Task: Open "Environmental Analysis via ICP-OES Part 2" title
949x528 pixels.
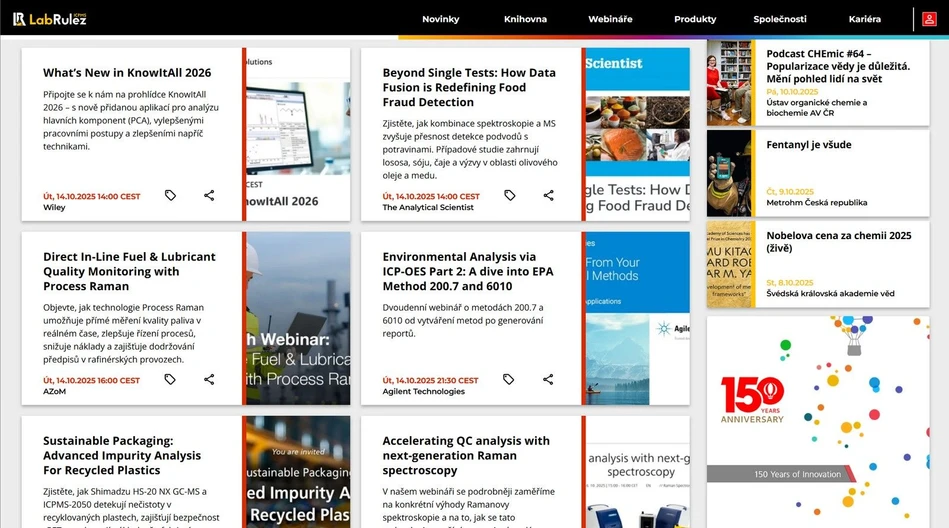Action: [x=468, y=271]
